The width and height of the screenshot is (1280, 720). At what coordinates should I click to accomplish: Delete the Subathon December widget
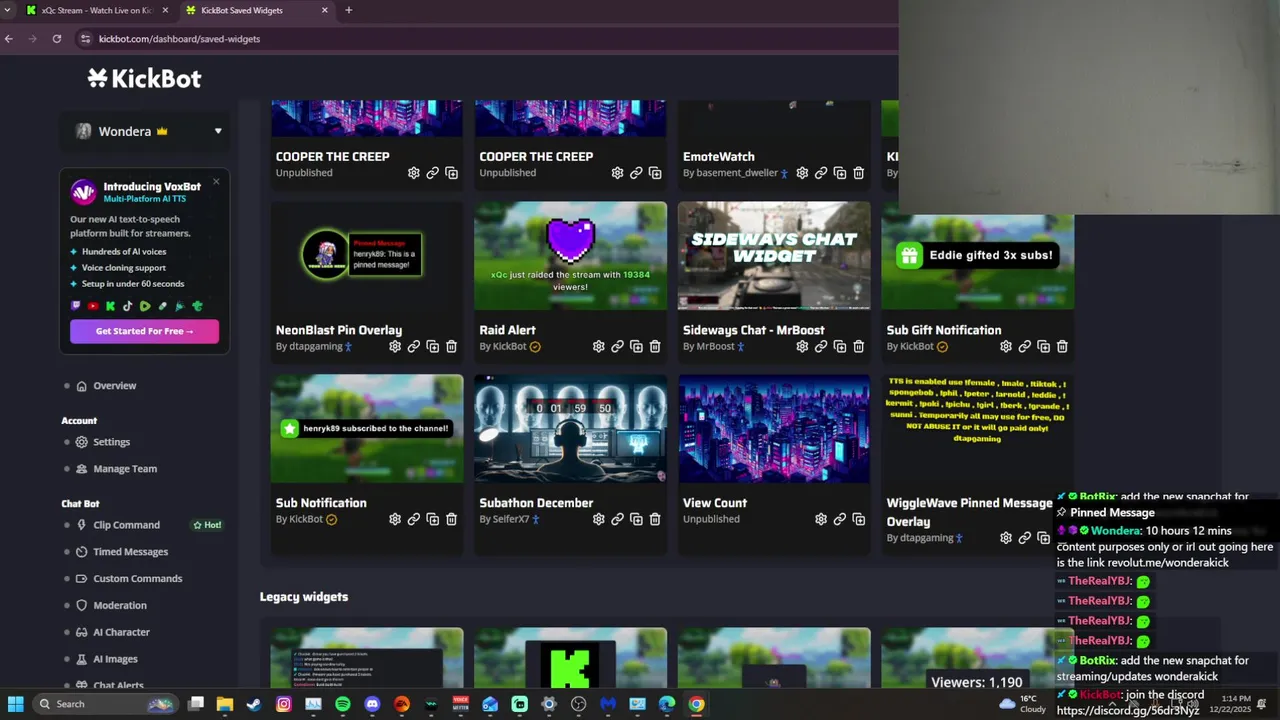click(x=655, y=519)
